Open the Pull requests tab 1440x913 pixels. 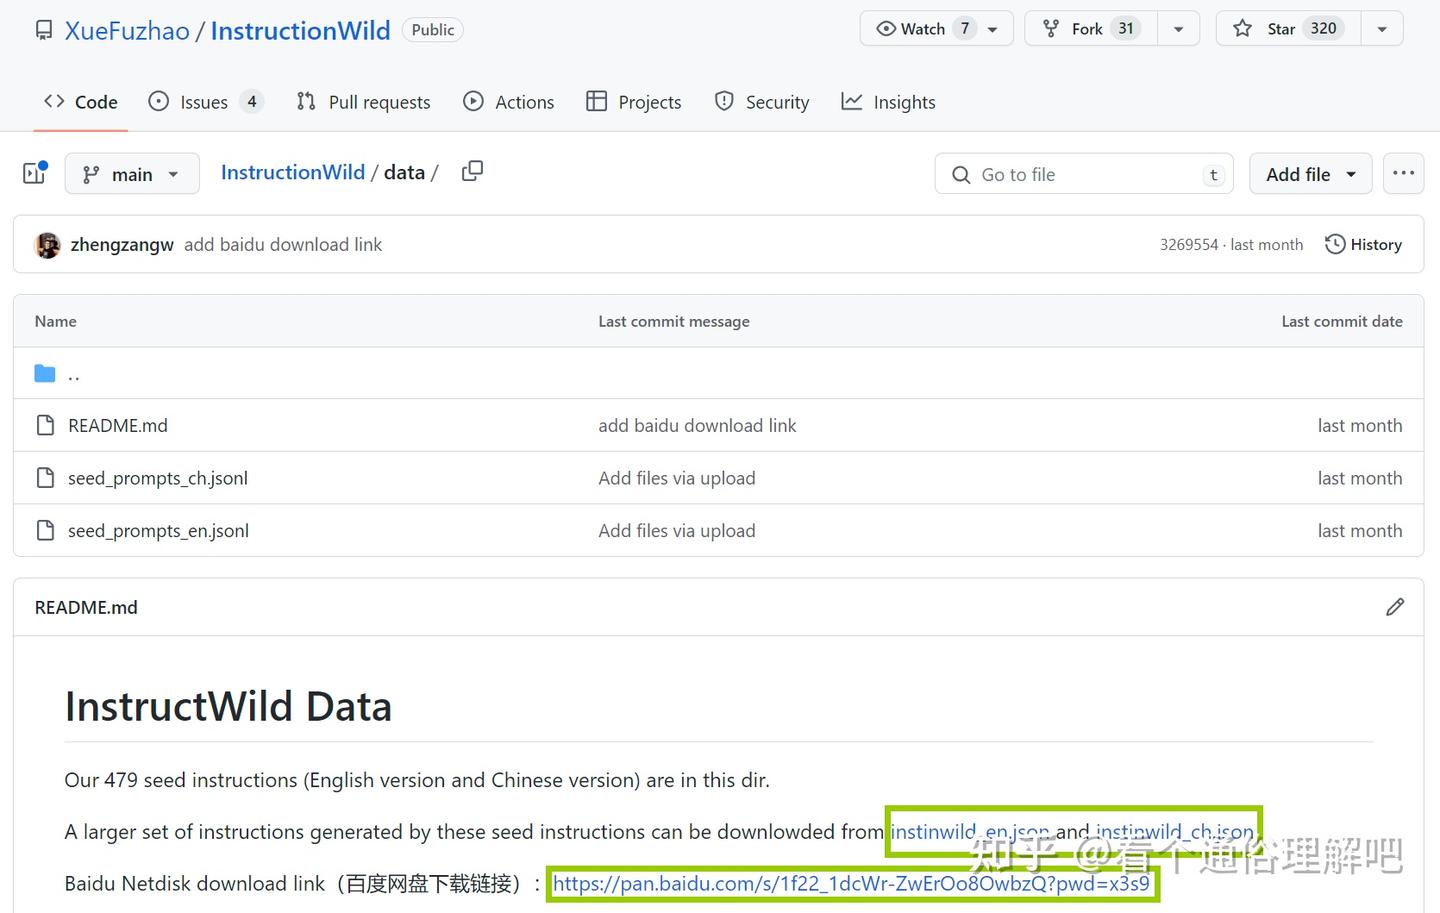(x=364, y=102)
